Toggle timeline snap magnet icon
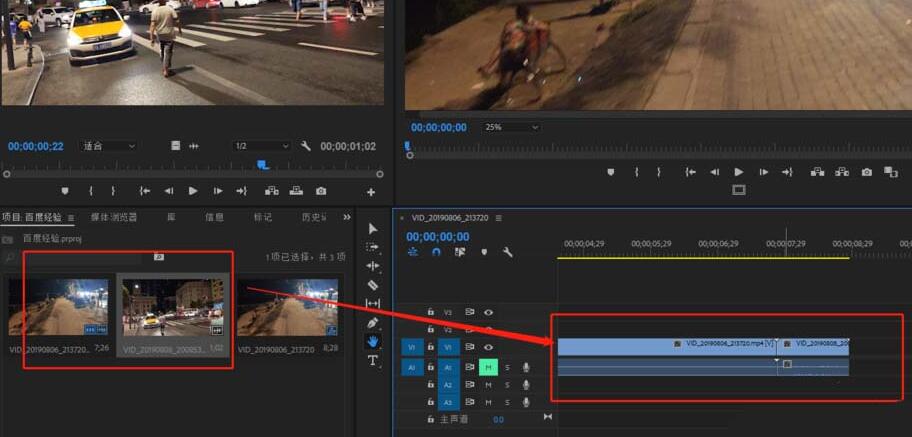 (436, 253)
